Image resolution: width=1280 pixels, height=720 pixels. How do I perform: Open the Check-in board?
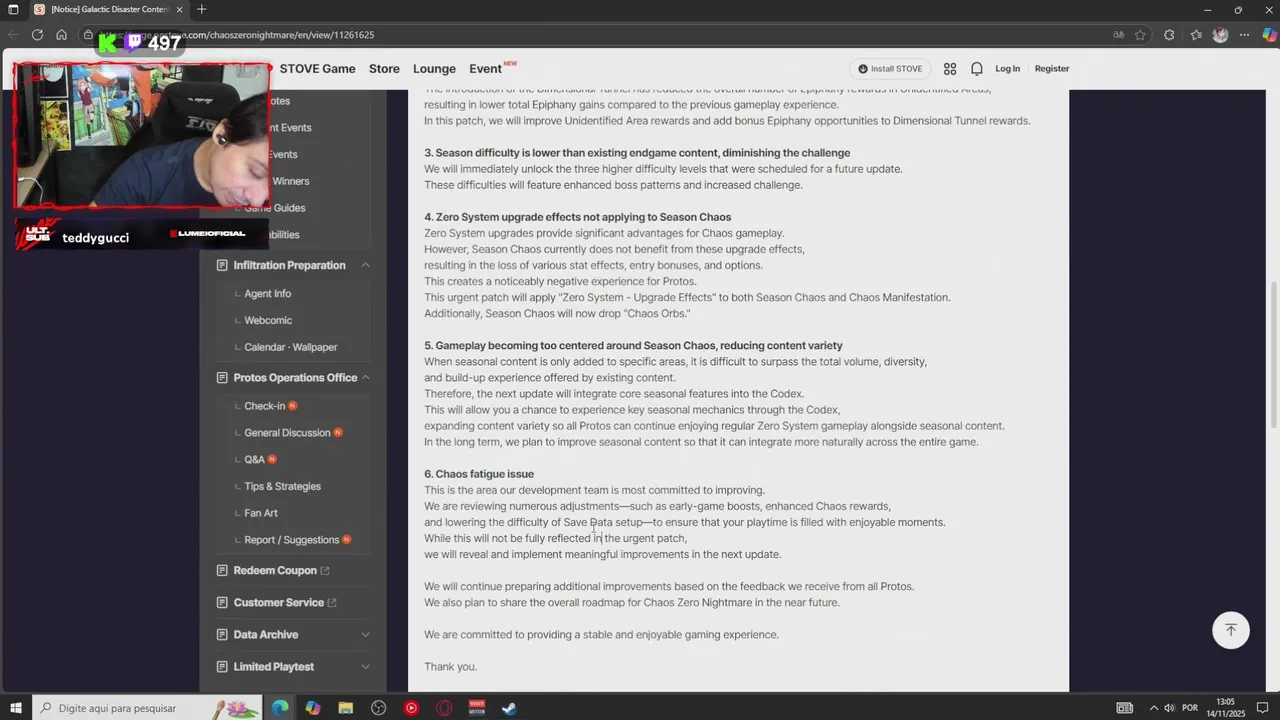click(265, 406)
